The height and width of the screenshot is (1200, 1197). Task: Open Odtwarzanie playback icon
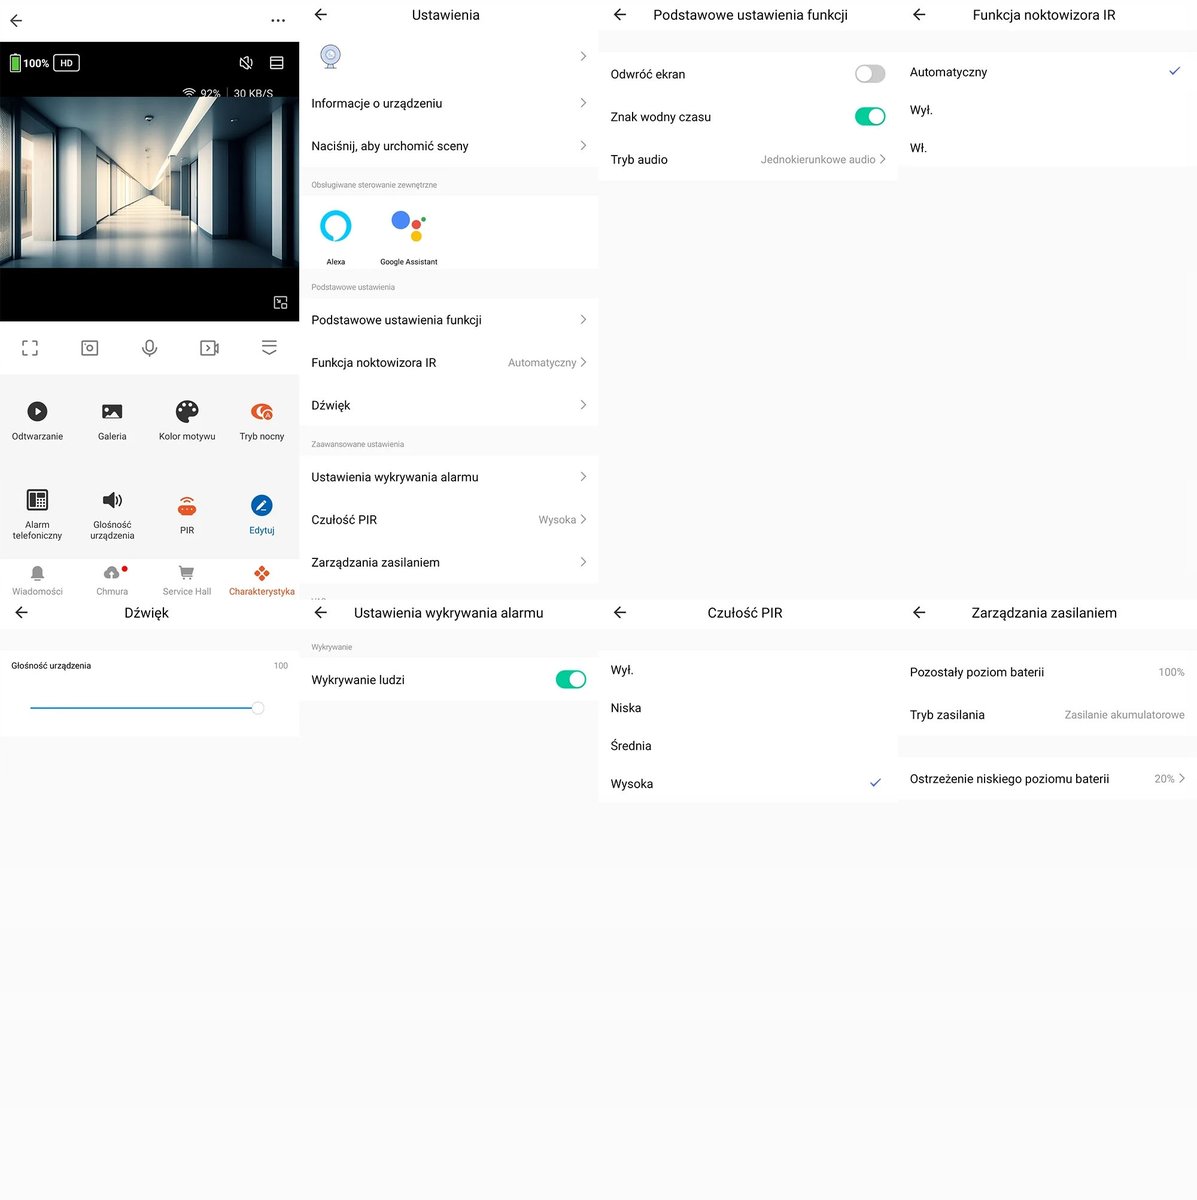click(37, 412)
